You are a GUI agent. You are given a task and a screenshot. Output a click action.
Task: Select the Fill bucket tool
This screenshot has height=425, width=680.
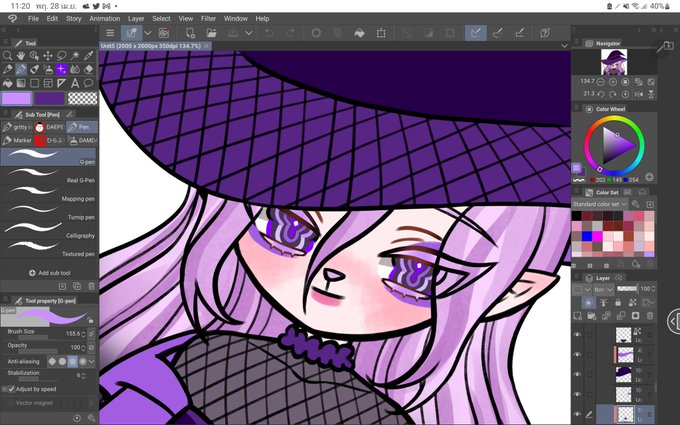[7, 83]
